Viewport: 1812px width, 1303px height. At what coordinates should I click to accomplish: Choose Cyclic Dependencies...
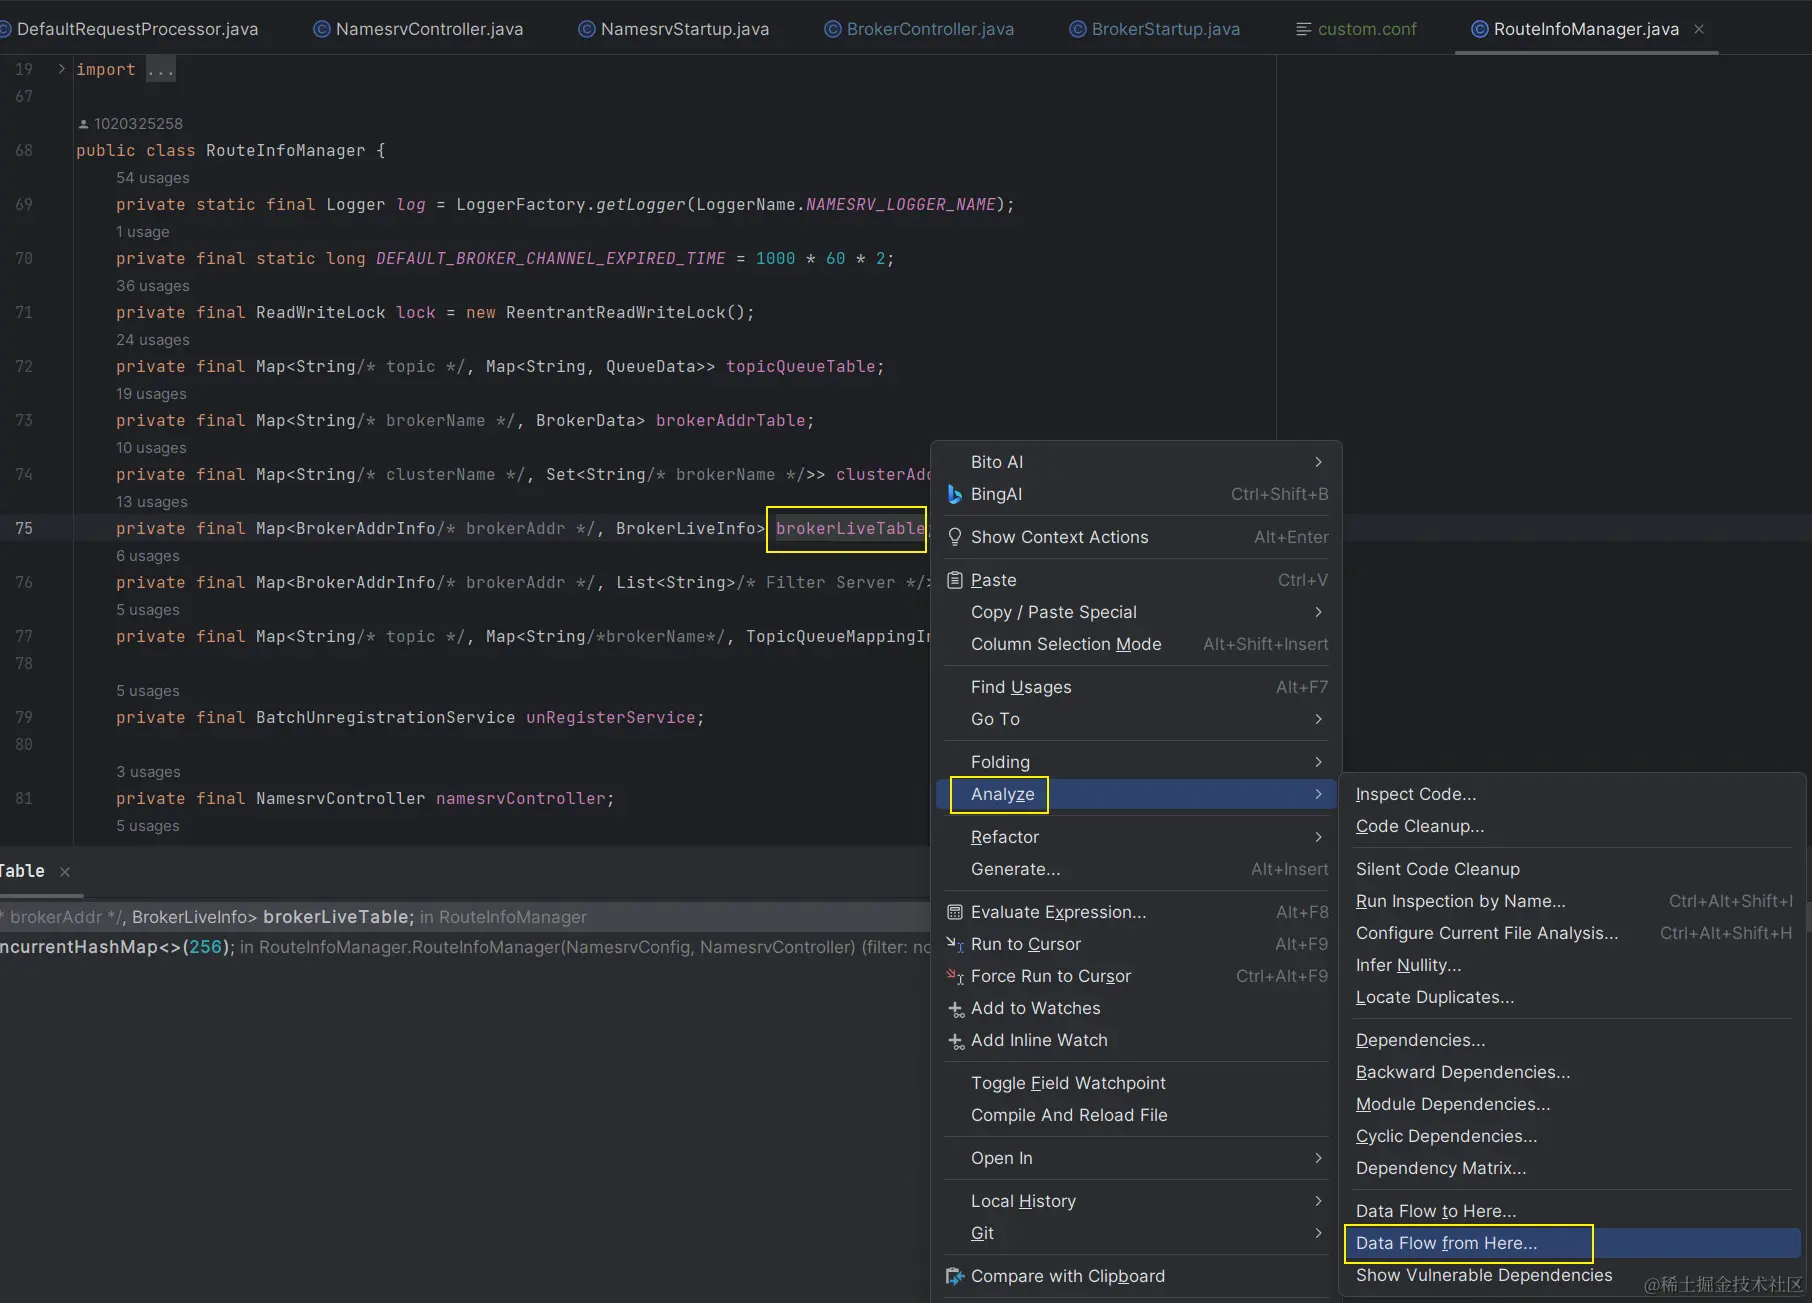[x=1573, y=1136]
